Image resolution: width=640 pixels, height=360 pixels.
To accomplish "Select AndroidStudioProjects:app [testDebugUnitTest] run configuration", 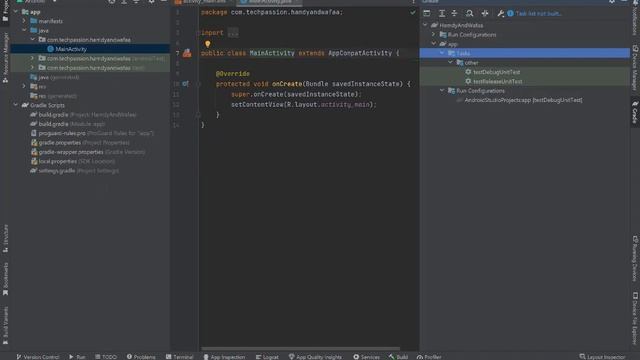I will tap(523, 100).
